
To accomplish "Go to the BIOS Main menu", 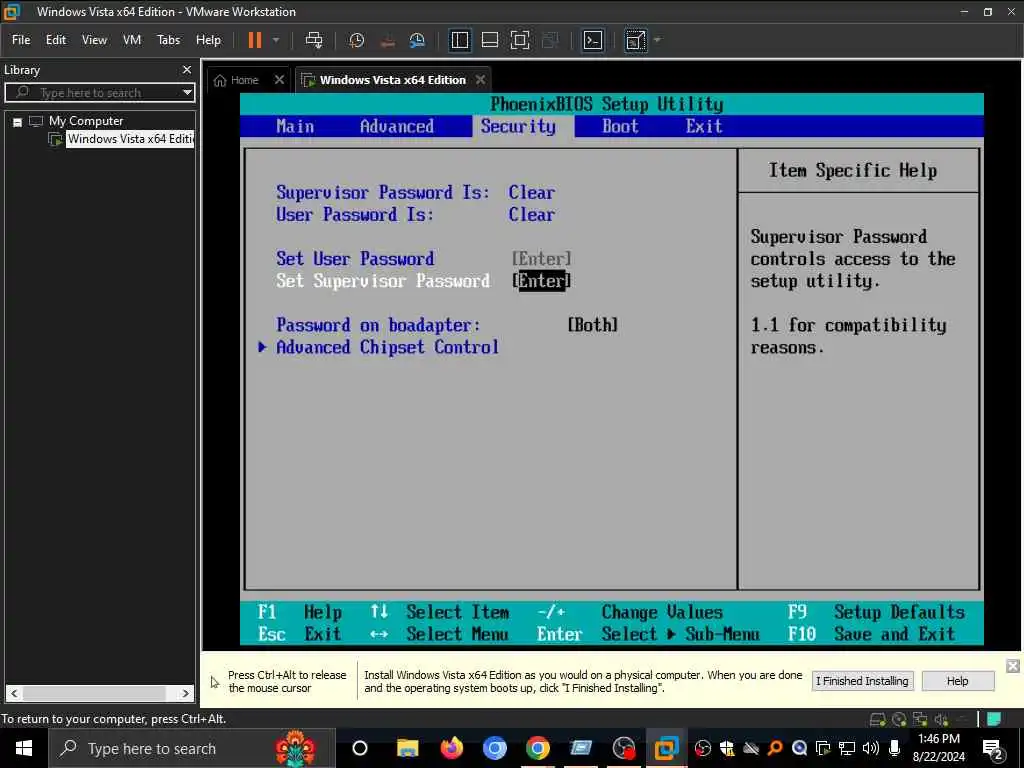I will [x=295, y=127].
